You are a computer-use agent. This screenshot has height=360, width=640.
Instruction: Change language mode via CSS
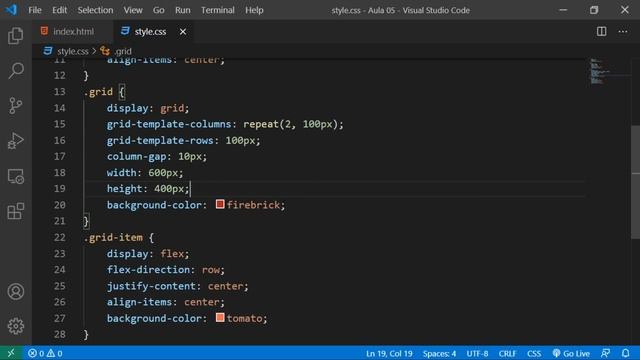534,353
